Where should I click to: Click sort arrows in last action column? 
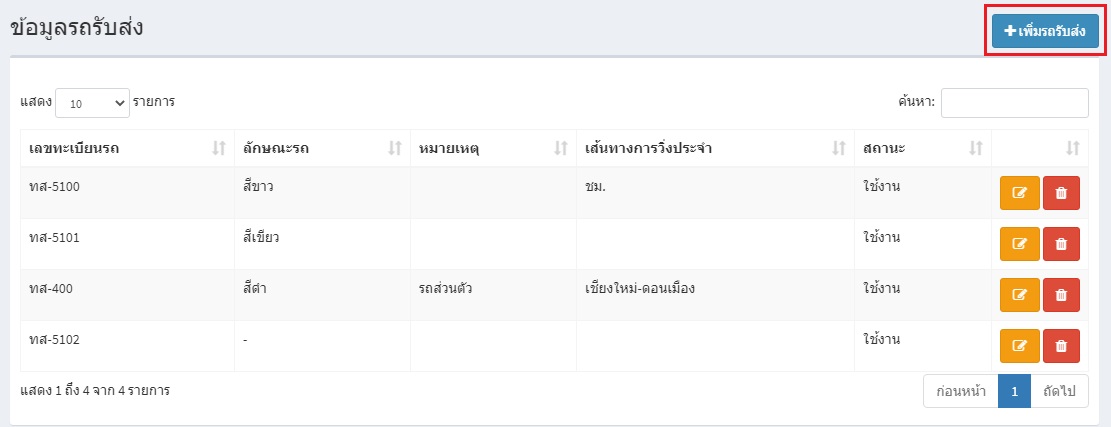tap(1073, 148)
